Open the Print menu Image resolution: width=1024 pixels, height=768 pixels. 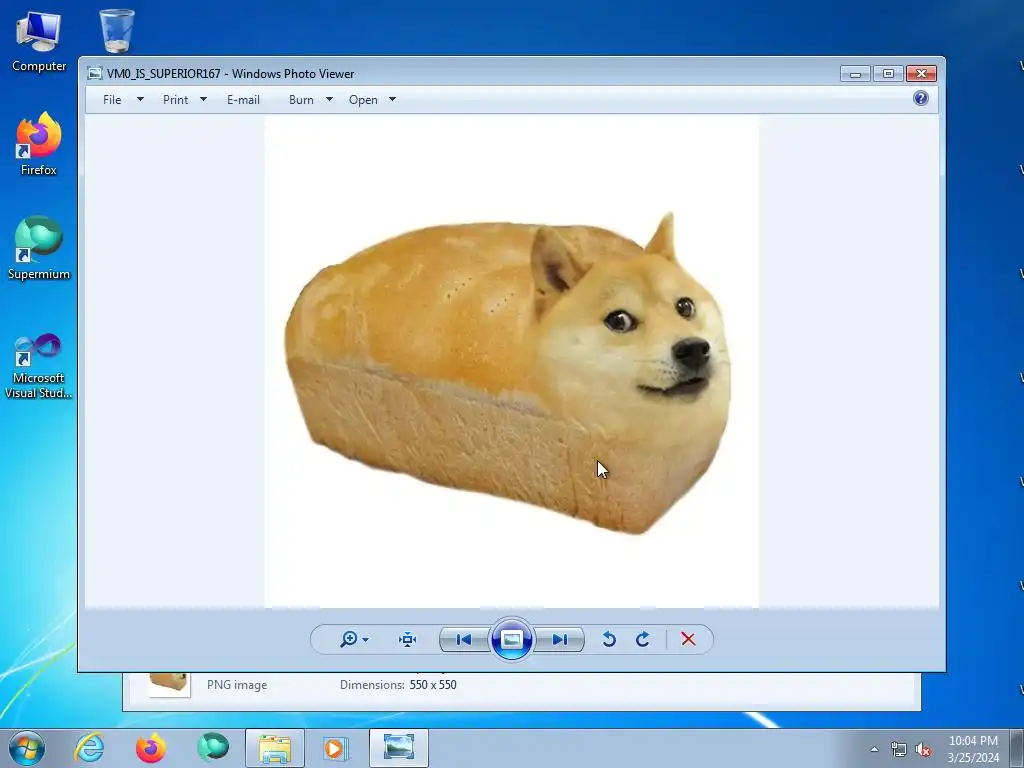176,100
